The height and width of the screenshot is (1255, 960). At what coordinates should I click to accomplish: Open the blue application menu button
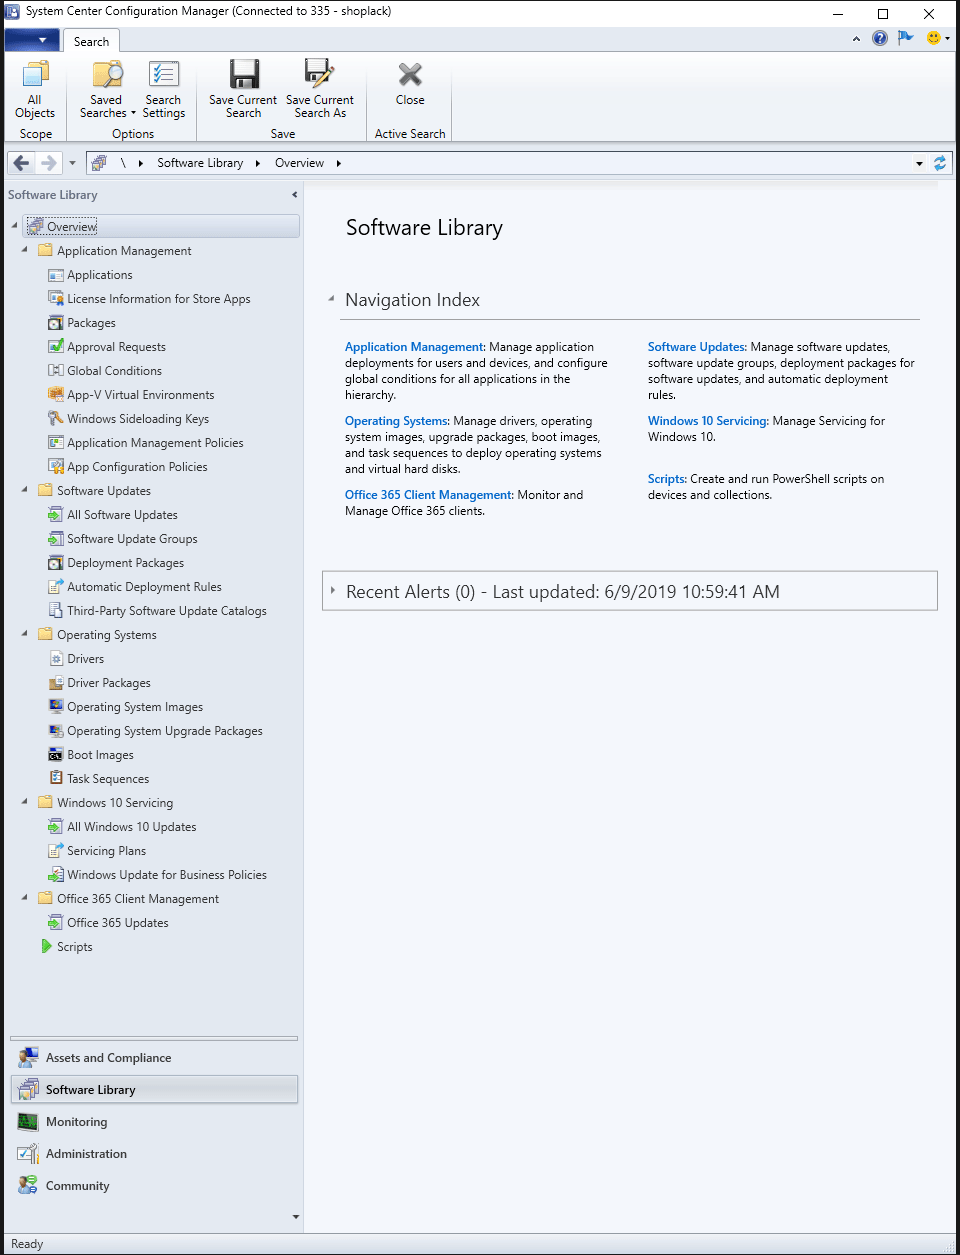click(32, 40)
